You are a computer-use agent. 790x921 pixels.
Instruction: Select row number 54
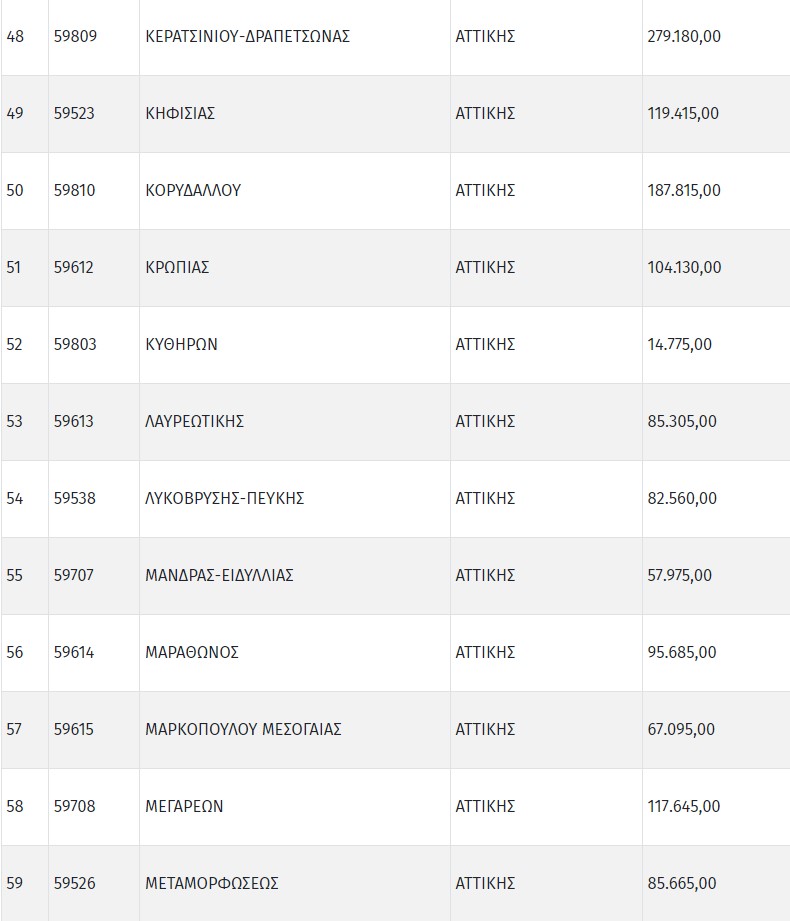click(15, 499)
